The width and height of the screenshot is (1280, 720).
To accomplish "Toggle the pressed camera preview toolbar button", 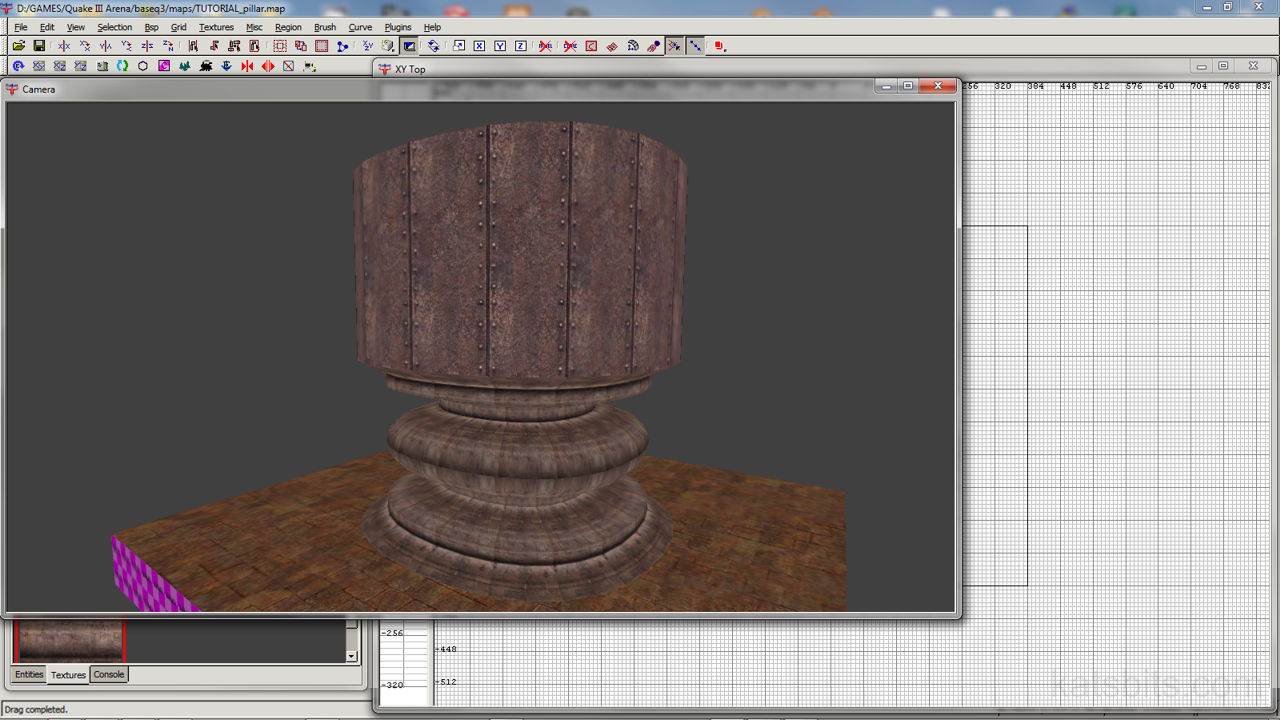I will 409,46.
